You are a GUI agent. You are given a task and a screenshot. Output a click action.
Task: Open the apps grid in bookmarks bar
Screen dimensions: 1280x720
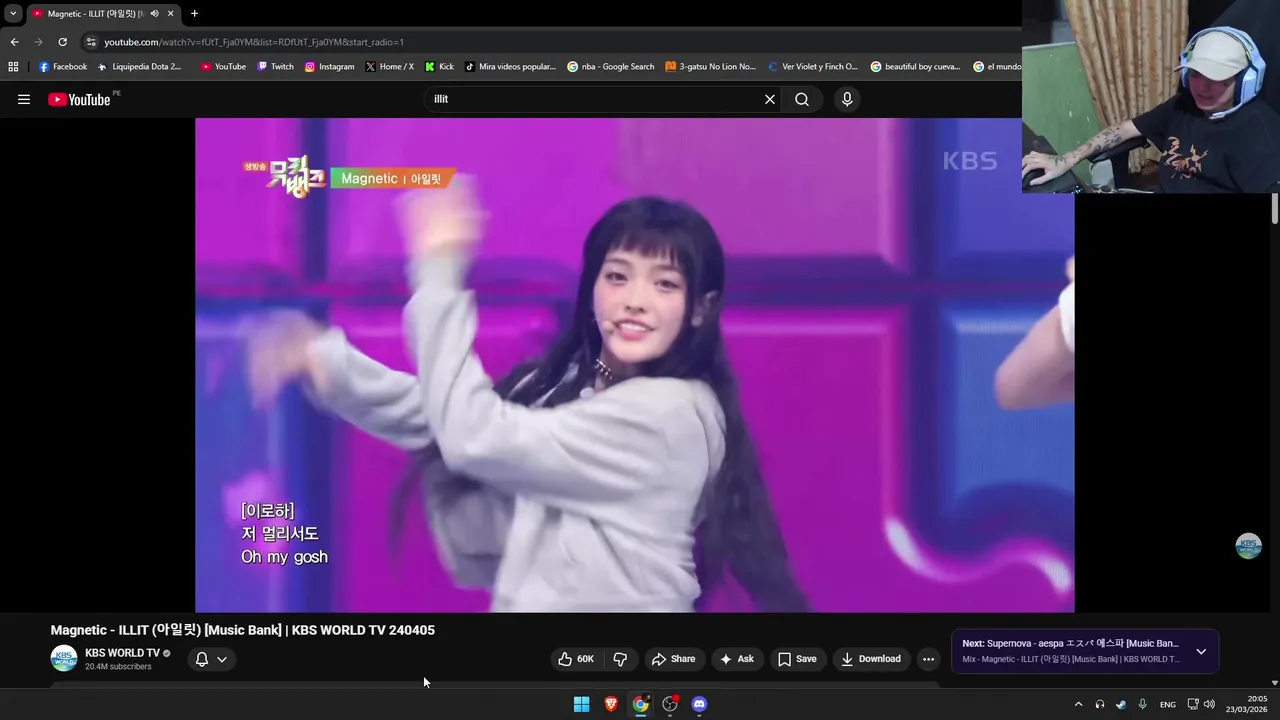click(x=13, y=67)
